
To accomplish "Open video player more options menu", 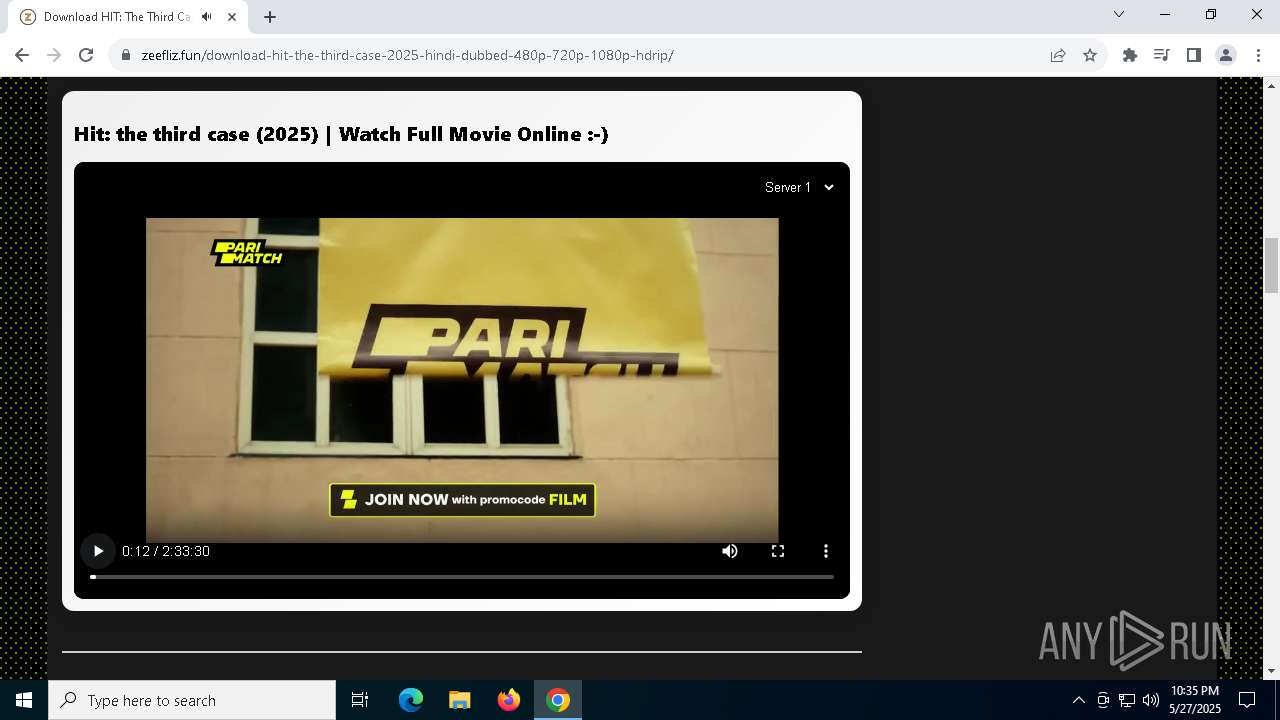I will point(826,551).
